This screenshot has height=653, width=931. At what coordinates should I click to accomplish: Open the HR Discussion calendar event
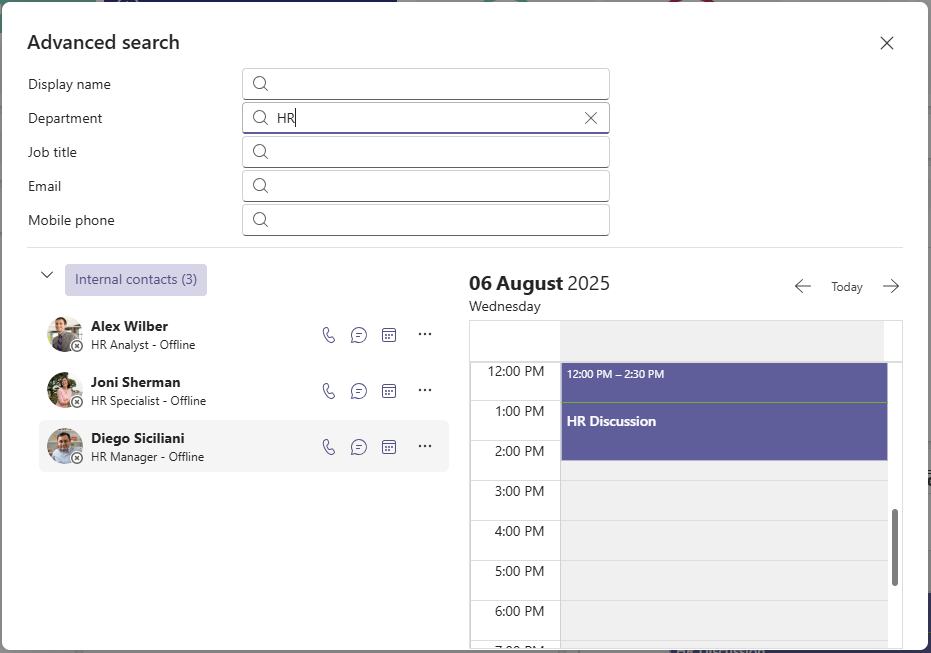(x=723, y=421)
